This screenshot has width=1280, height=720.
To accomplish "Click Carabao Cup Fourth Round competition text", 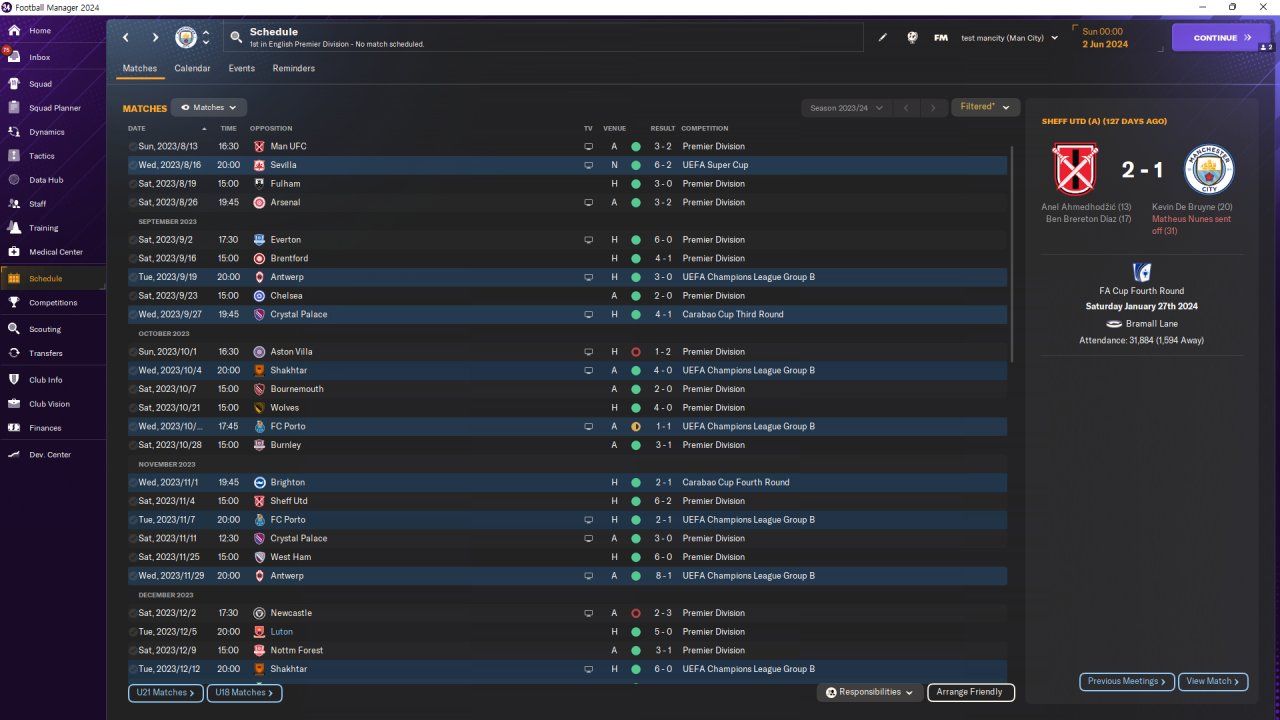I will [736, 483].
